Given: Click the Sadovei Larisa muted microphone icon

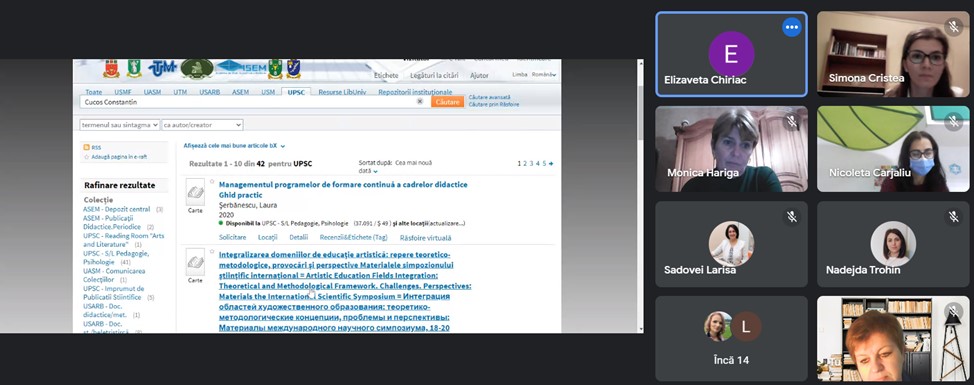Looking at the screenshot, I should (791, 217).
